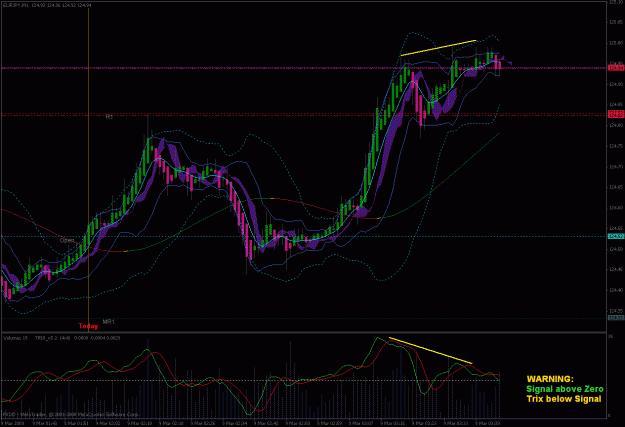Click the 124.90 price scale label

(x=615, y=84)
